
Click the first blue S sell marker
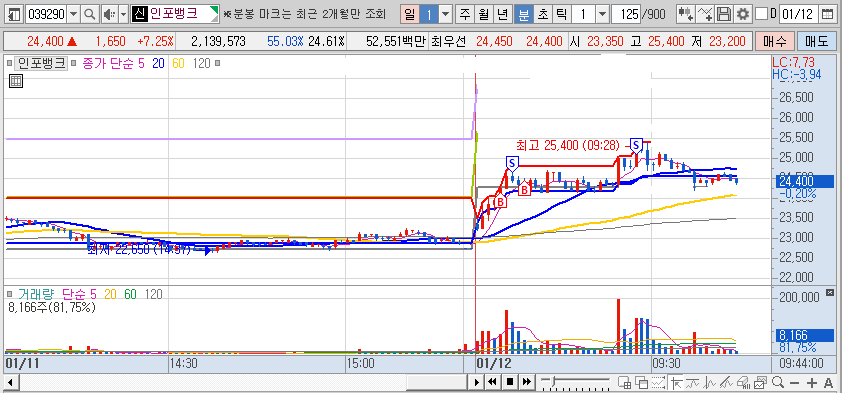513,163
